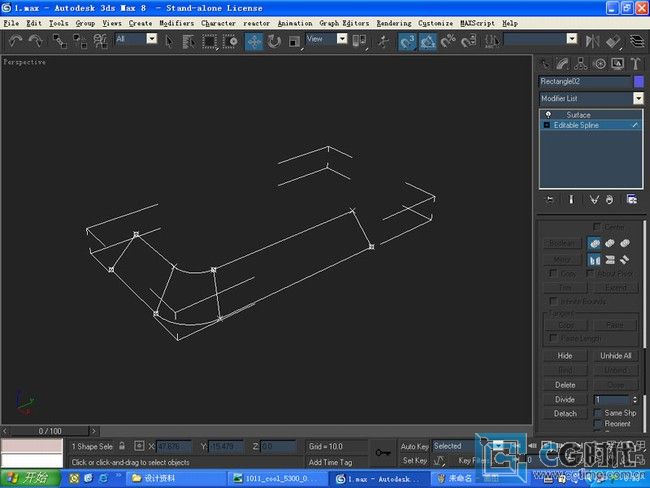650x488 pixels.
Task: Toggle Window/Crossing selection mode
Action: click(230, 41)
